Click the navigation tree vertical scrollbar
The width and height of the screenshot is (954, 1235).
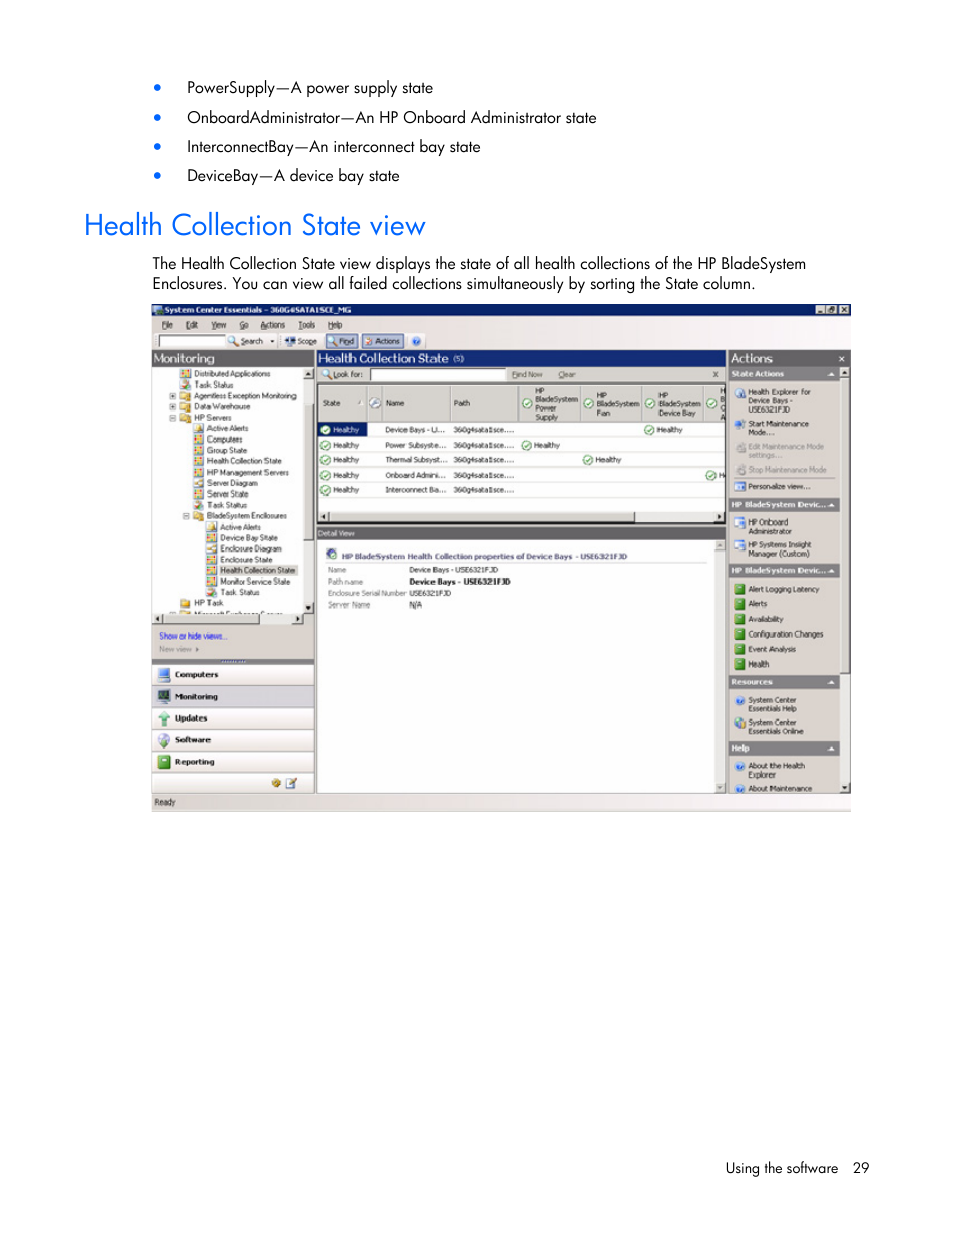pyautogui.click(x=309, y=490)
